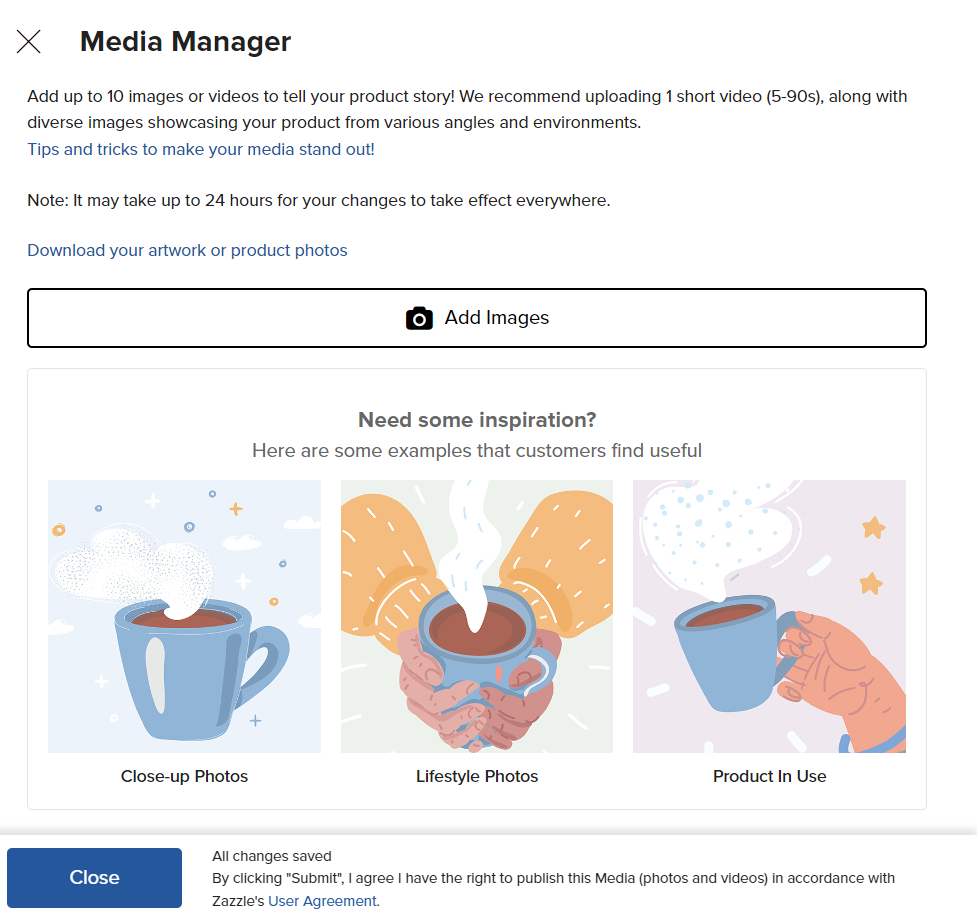Select the Lifestyle Photos hands-holding-mug illustration
Image resolution: width=977 pixels, height=921 pixels.
(x=477, y=616)
